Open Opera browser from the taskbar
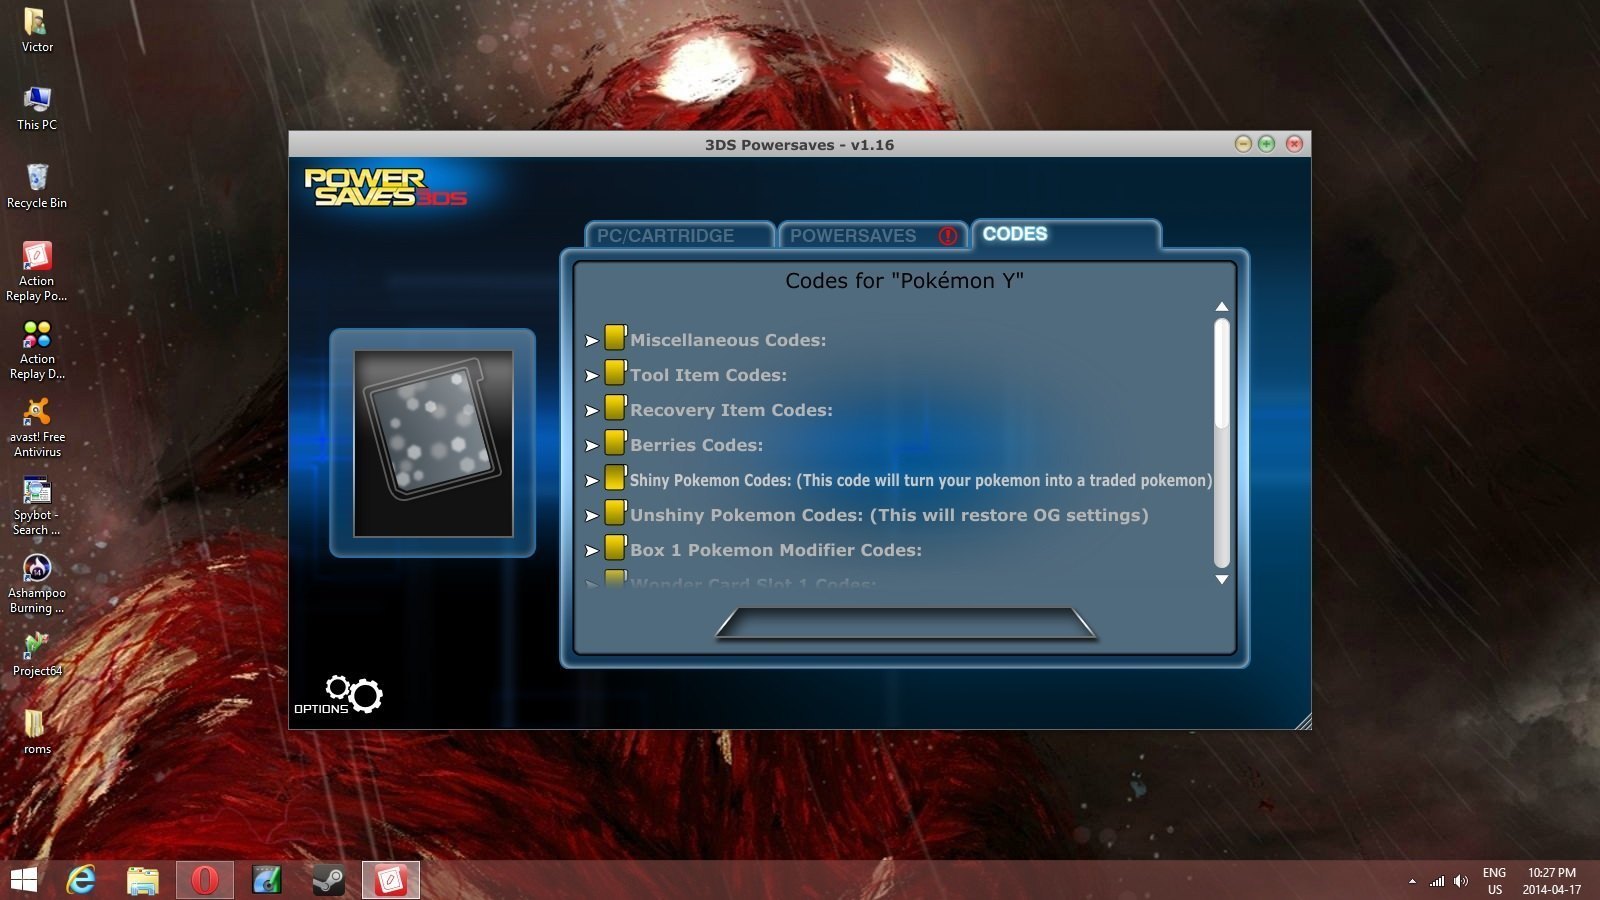The image size is (1600, 900). coord(205,880)
